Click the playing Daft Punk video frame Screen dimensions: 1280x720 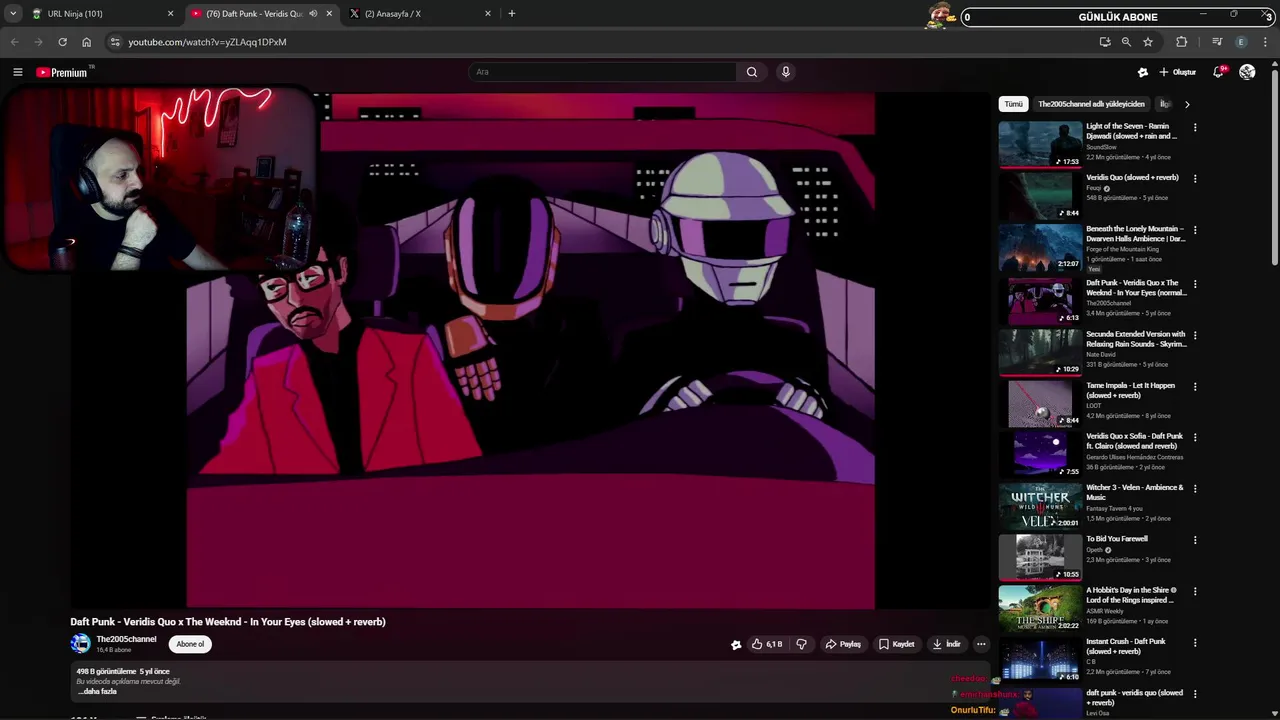tap(530, 350)
